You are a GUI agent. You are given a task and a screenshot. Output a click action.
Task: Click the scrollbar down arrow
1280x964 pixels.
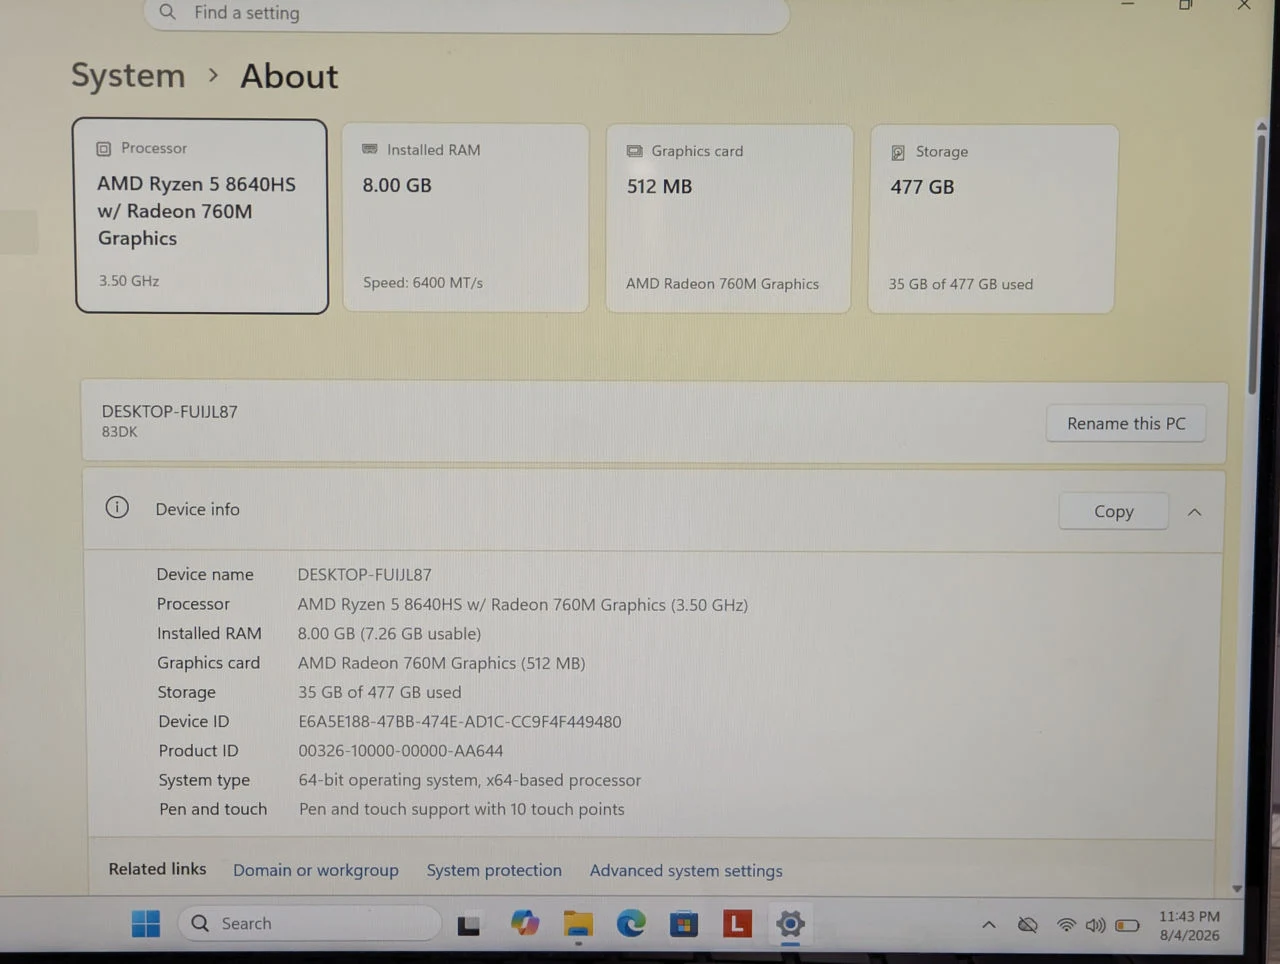click(1237, 888)
